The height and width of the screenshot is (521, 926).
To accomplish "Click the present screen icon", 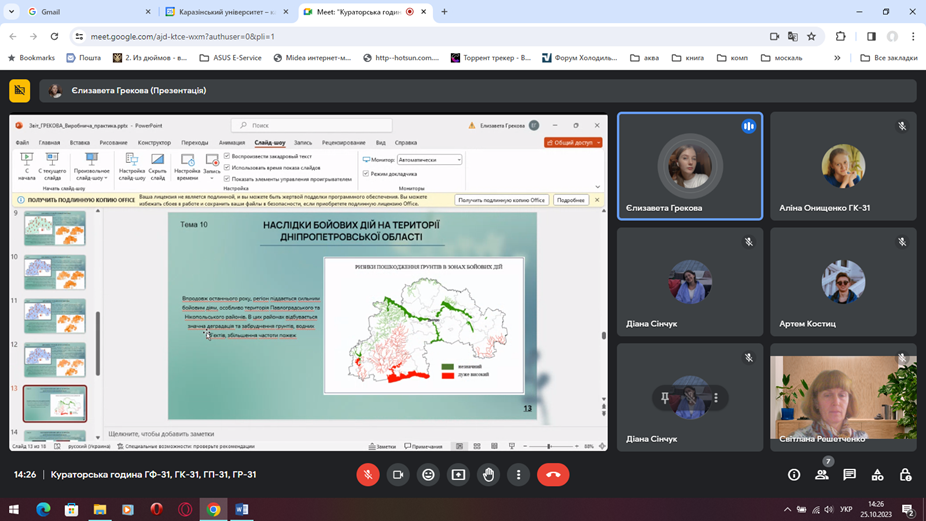I will coord(458,475).
